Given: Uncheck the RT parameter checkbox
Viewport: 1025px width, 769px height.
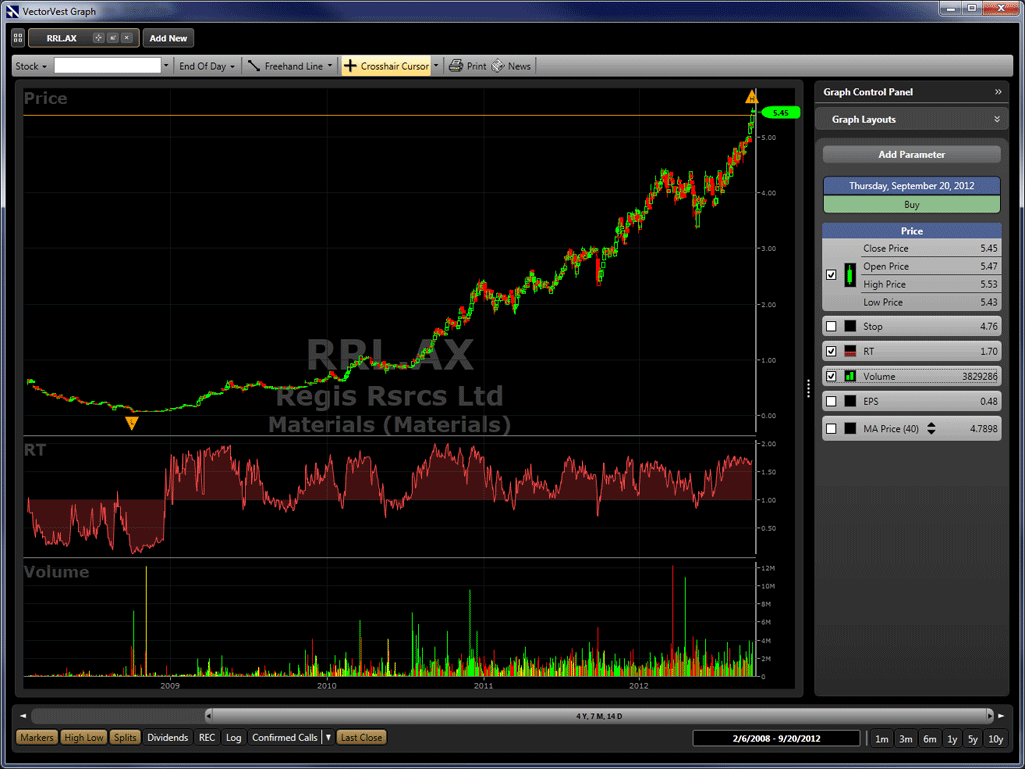Looking at the screenshot, I should pos(831,352).
